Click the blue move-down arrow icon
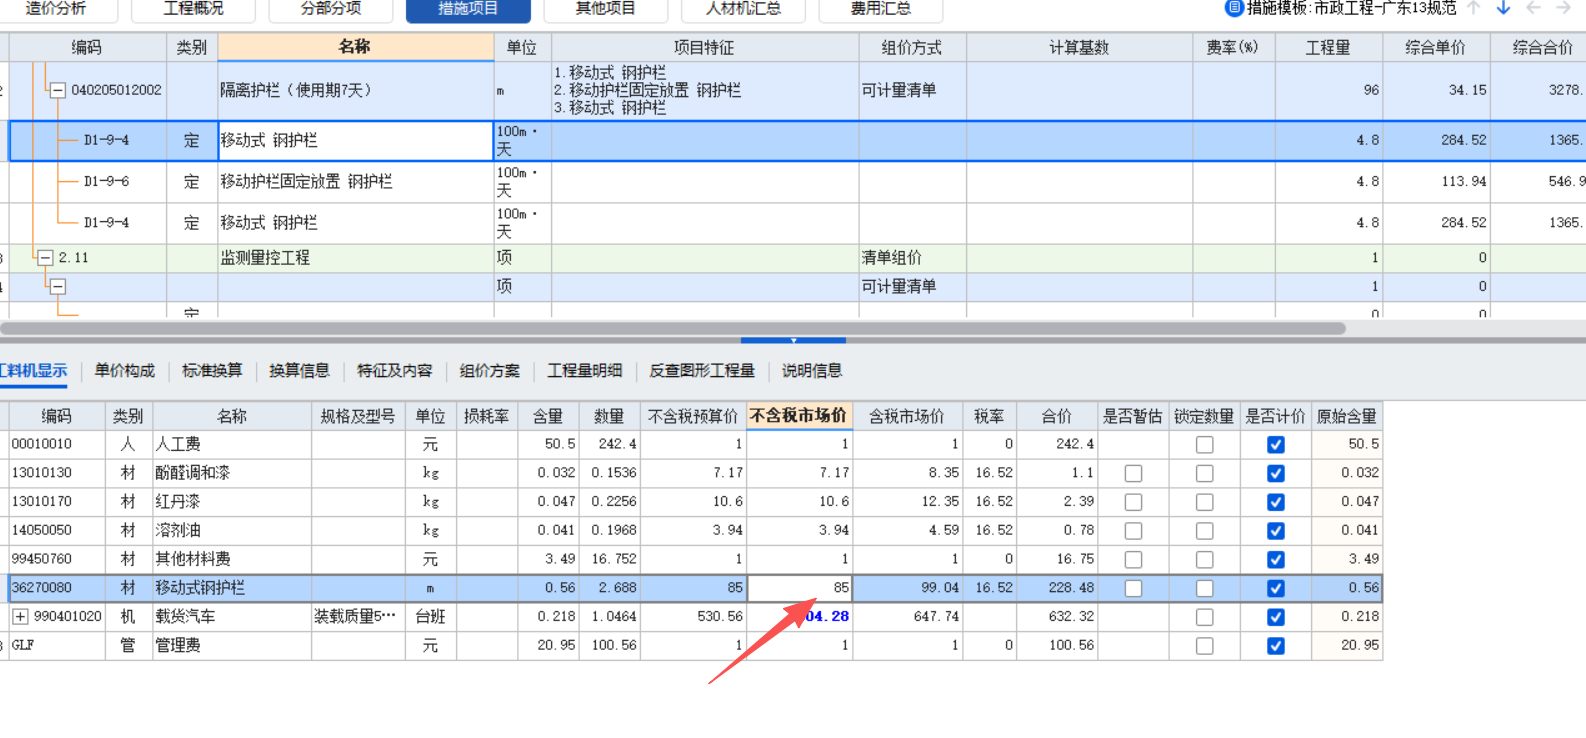 click(x=1503, y=8)
